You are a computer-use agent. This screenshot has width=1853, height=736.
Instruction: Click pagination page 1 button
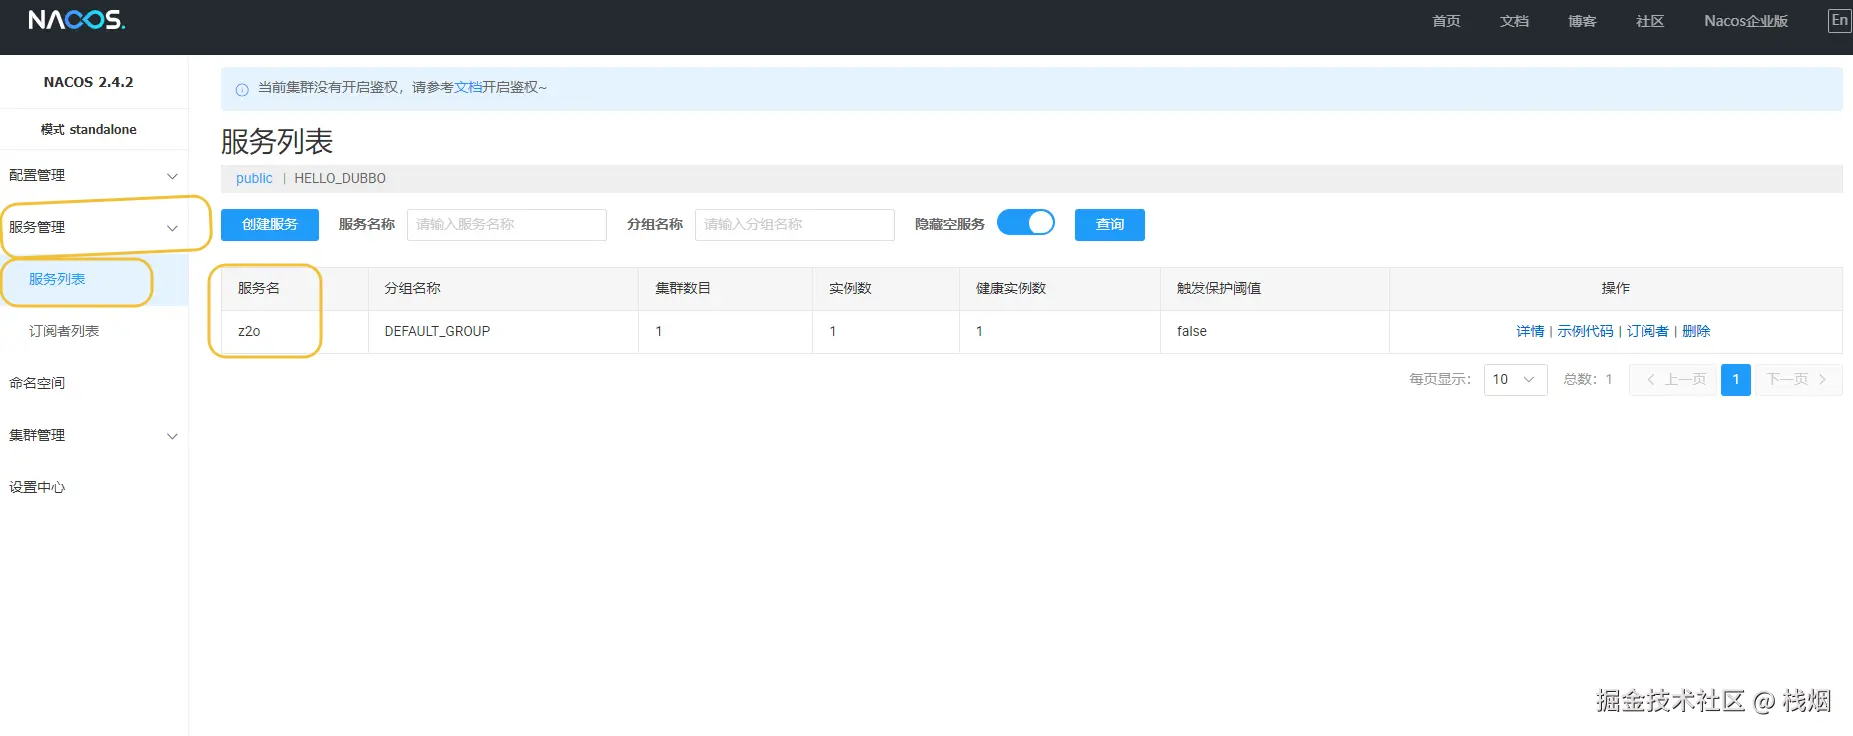tap(1736, 379)
